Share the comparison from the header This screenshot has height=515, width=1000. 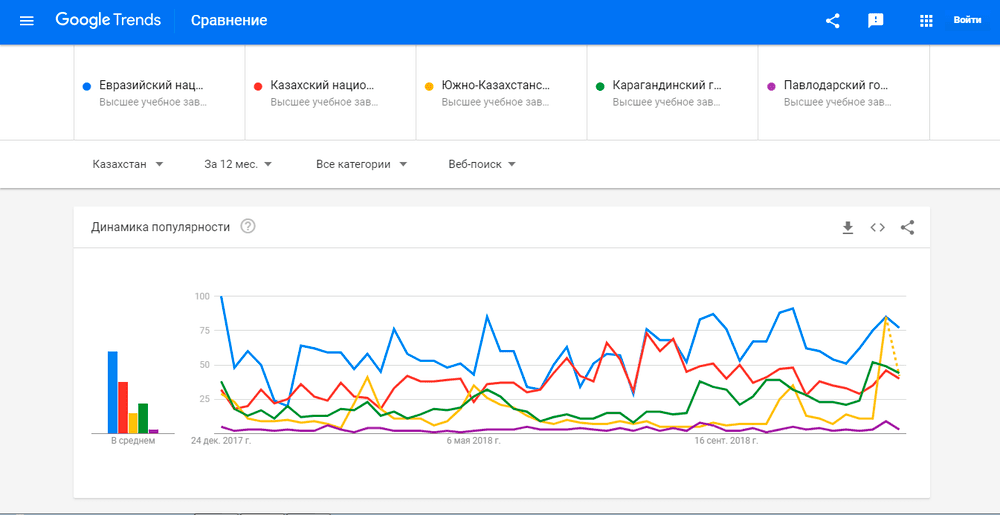pos(832,21)
